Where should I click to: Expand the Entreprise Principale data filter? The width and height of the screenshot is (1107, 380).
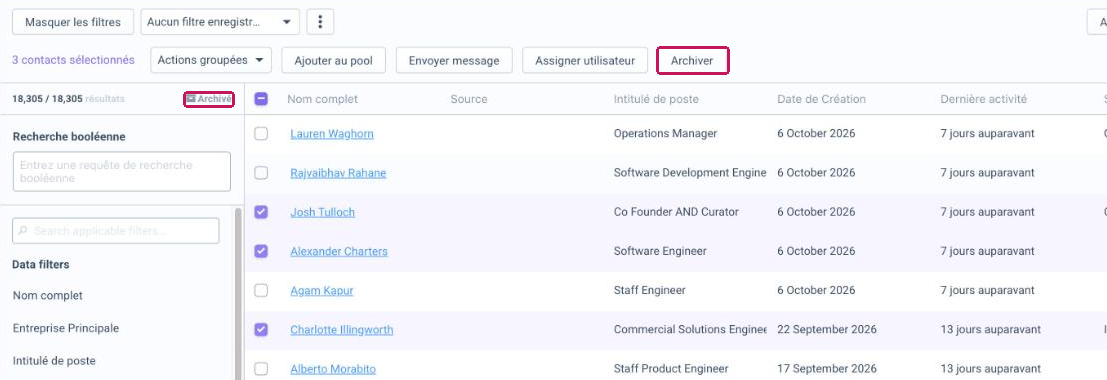point(66,328)
